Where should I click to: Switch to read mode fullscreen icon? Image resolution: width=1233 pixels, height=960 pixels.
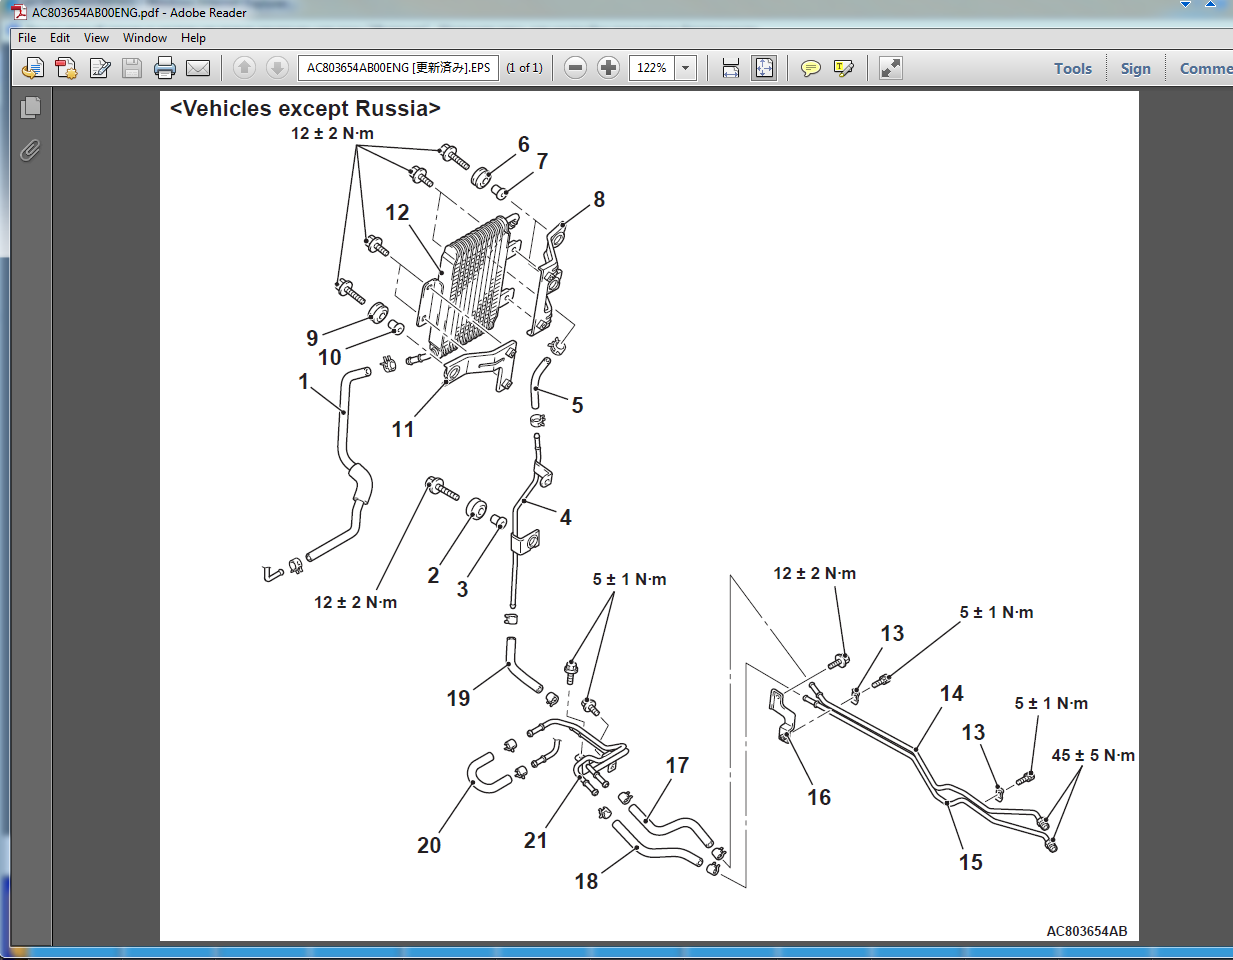[890, 68]
